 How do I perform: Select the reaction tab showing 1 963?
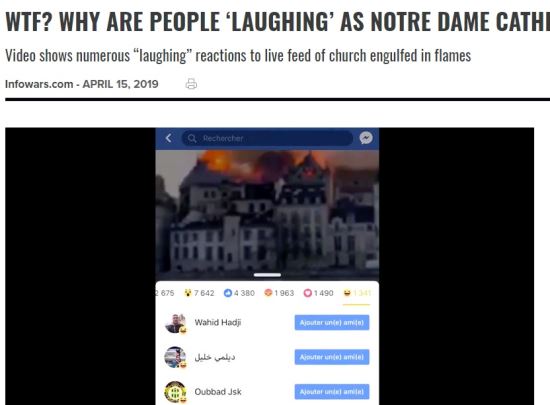(279, 293)
